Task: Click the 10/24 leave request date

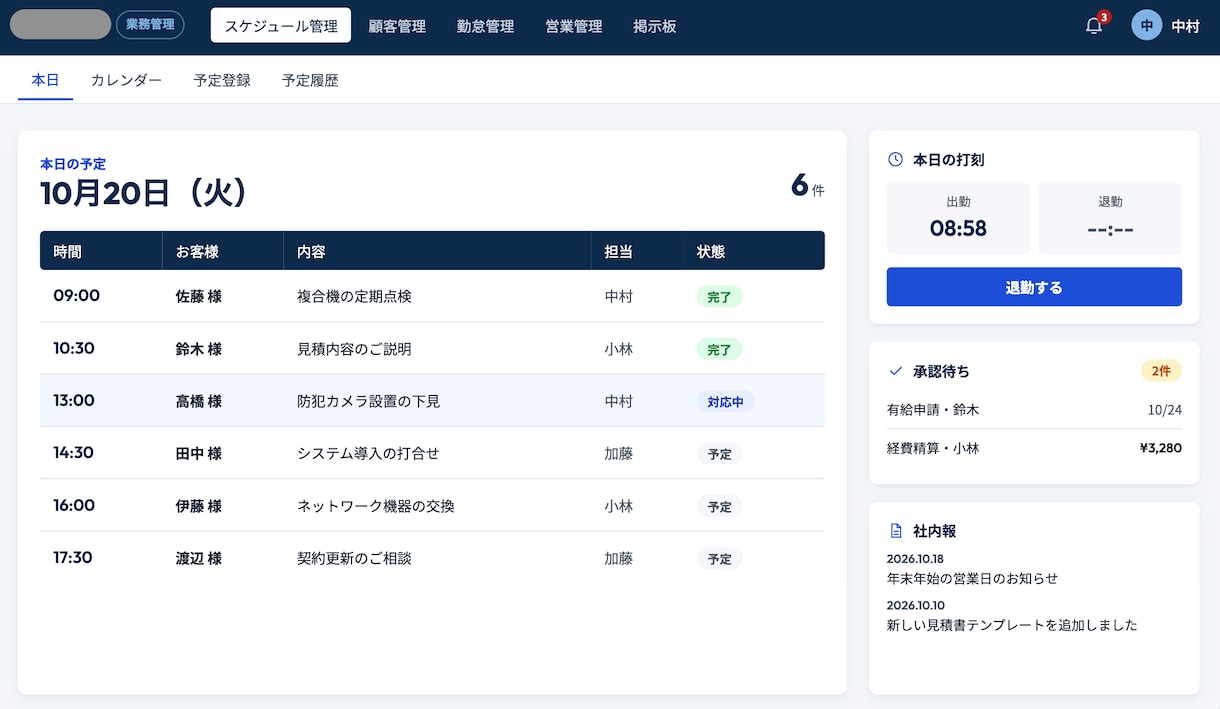Action: click(x=1165, y=410)
